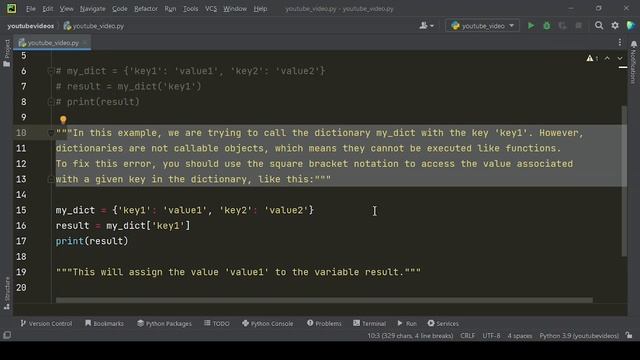The width and height of the screenshot is (640, 360).
Task: Toggle the fold end marker at line 13
Action: pyautogui.click(x=51, y=179)
